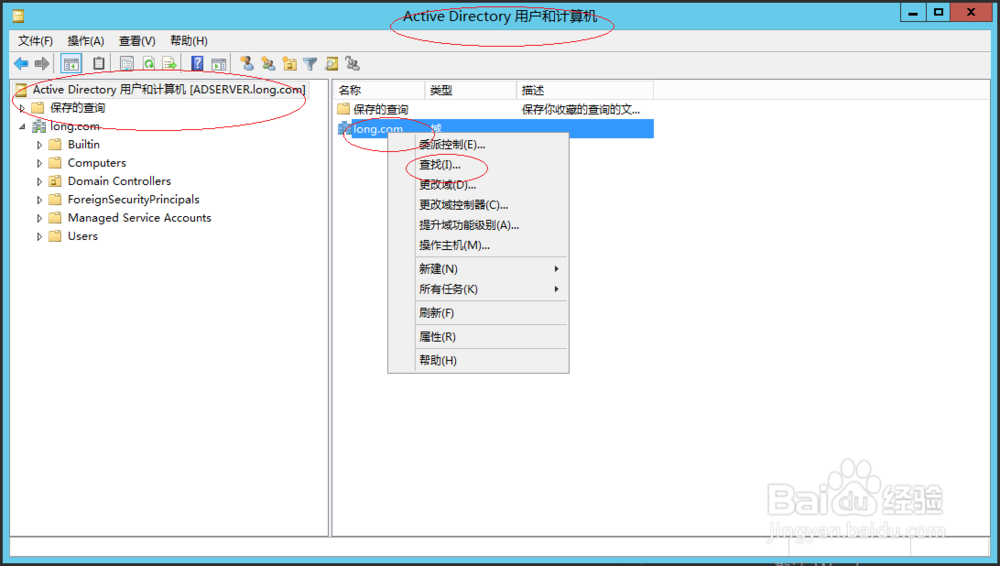Open the 新建(N) submenu

(490, 269)
